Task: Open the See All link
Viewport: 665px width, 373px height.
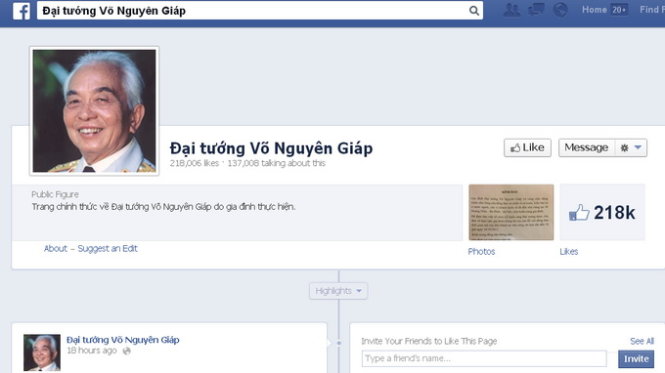Action: pyautogui.click(x=642, y=341)
